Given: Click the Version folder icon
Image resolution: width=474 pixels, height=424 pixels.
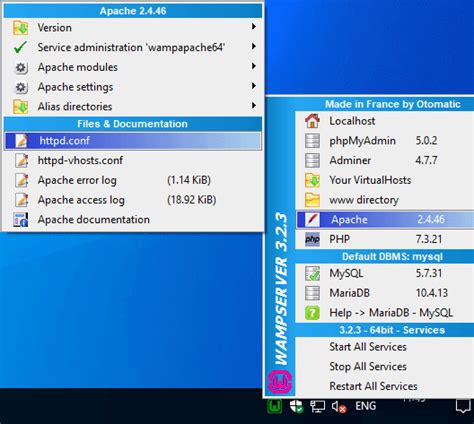Looking at the screenshot, I should [21, 28].
